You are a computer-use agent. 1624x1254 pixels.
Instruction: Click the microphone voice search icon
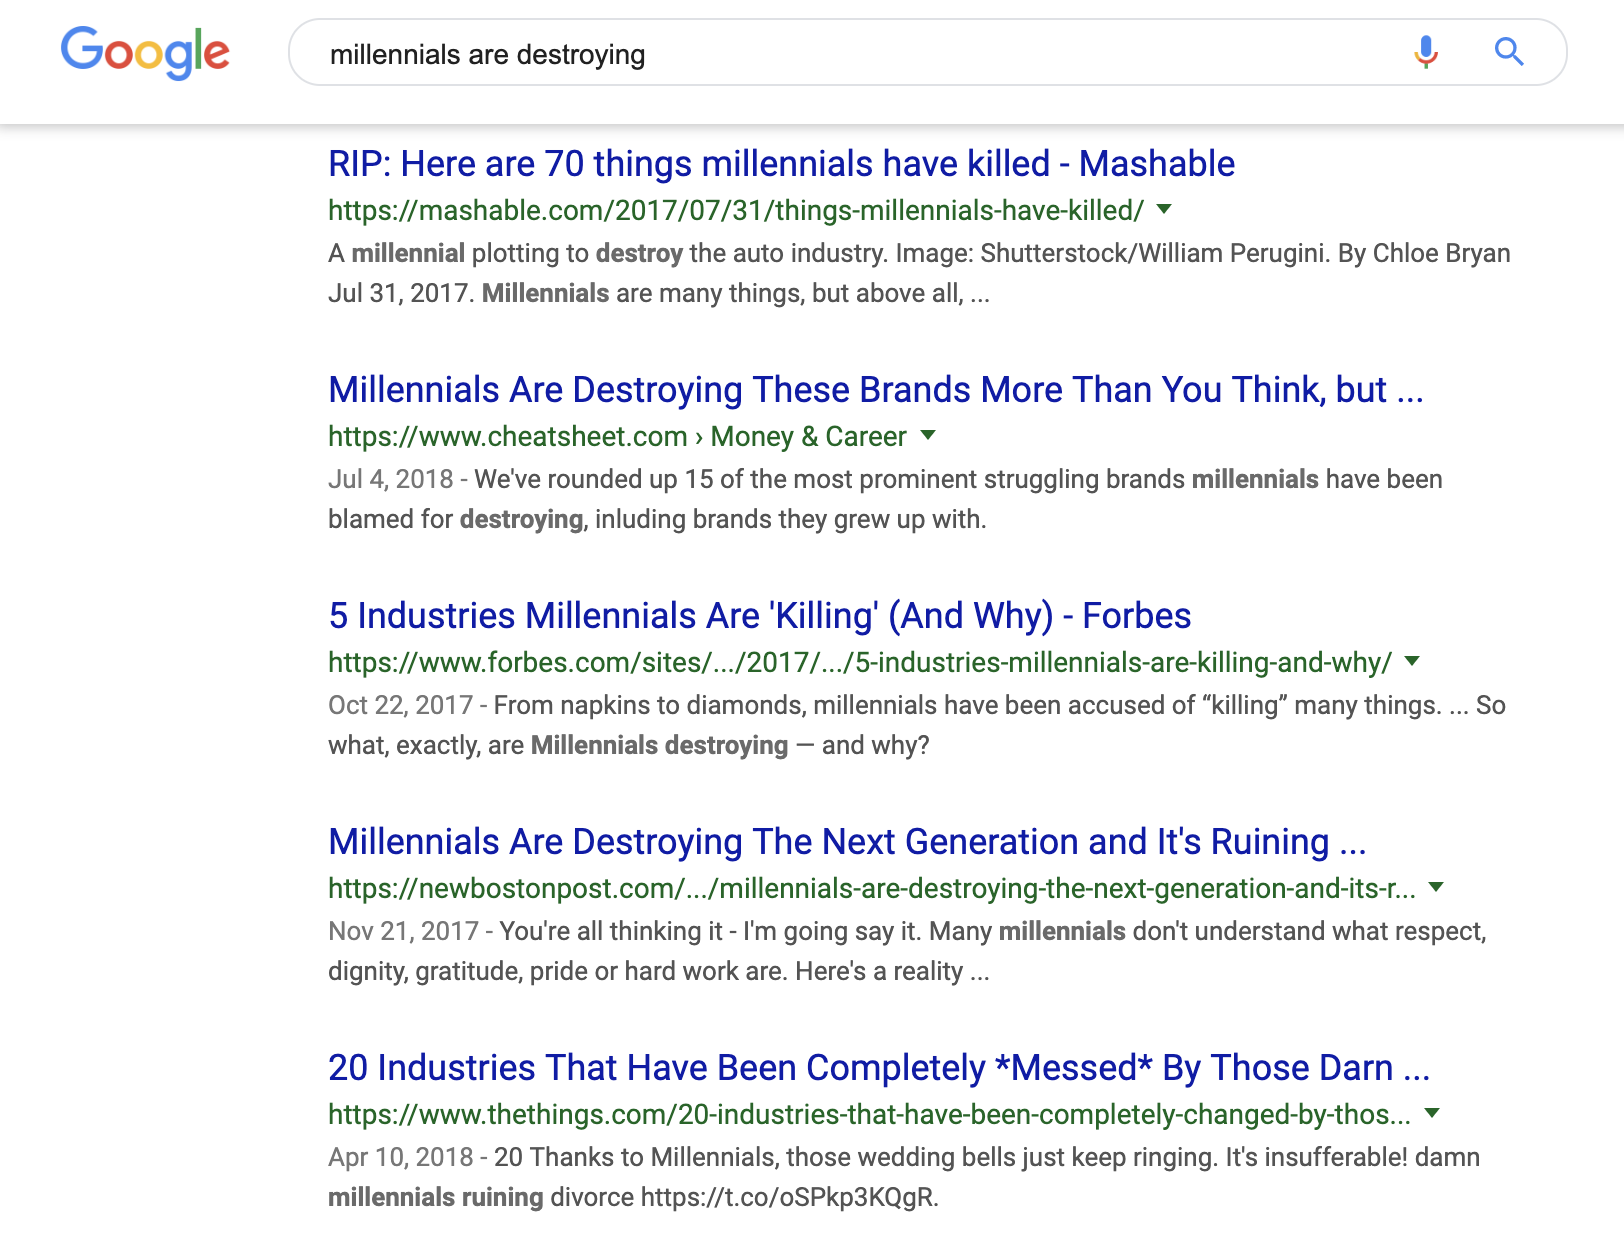click(x=1426, y=52)
